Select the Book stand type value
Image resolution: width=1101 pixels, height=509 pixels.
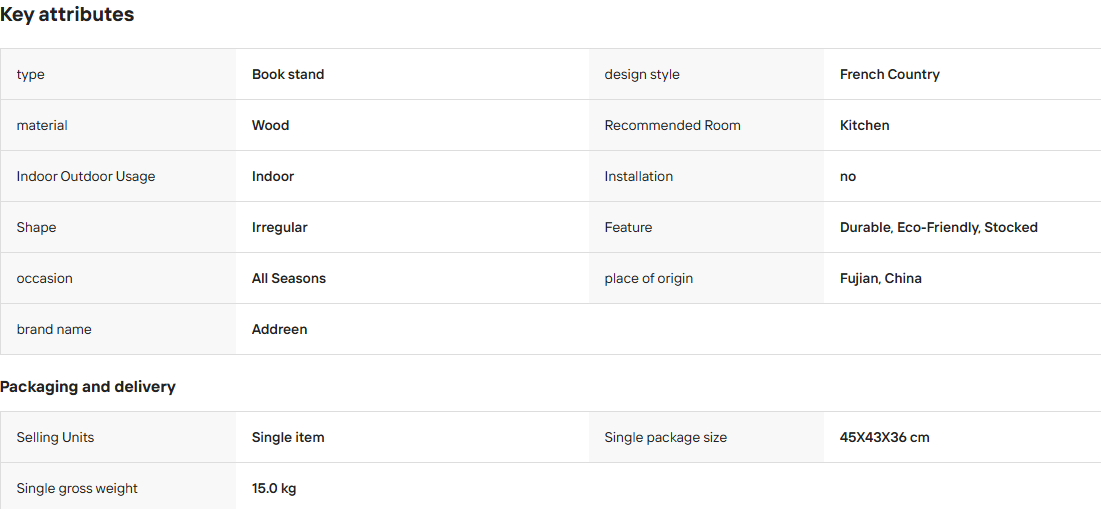[288, 74]
